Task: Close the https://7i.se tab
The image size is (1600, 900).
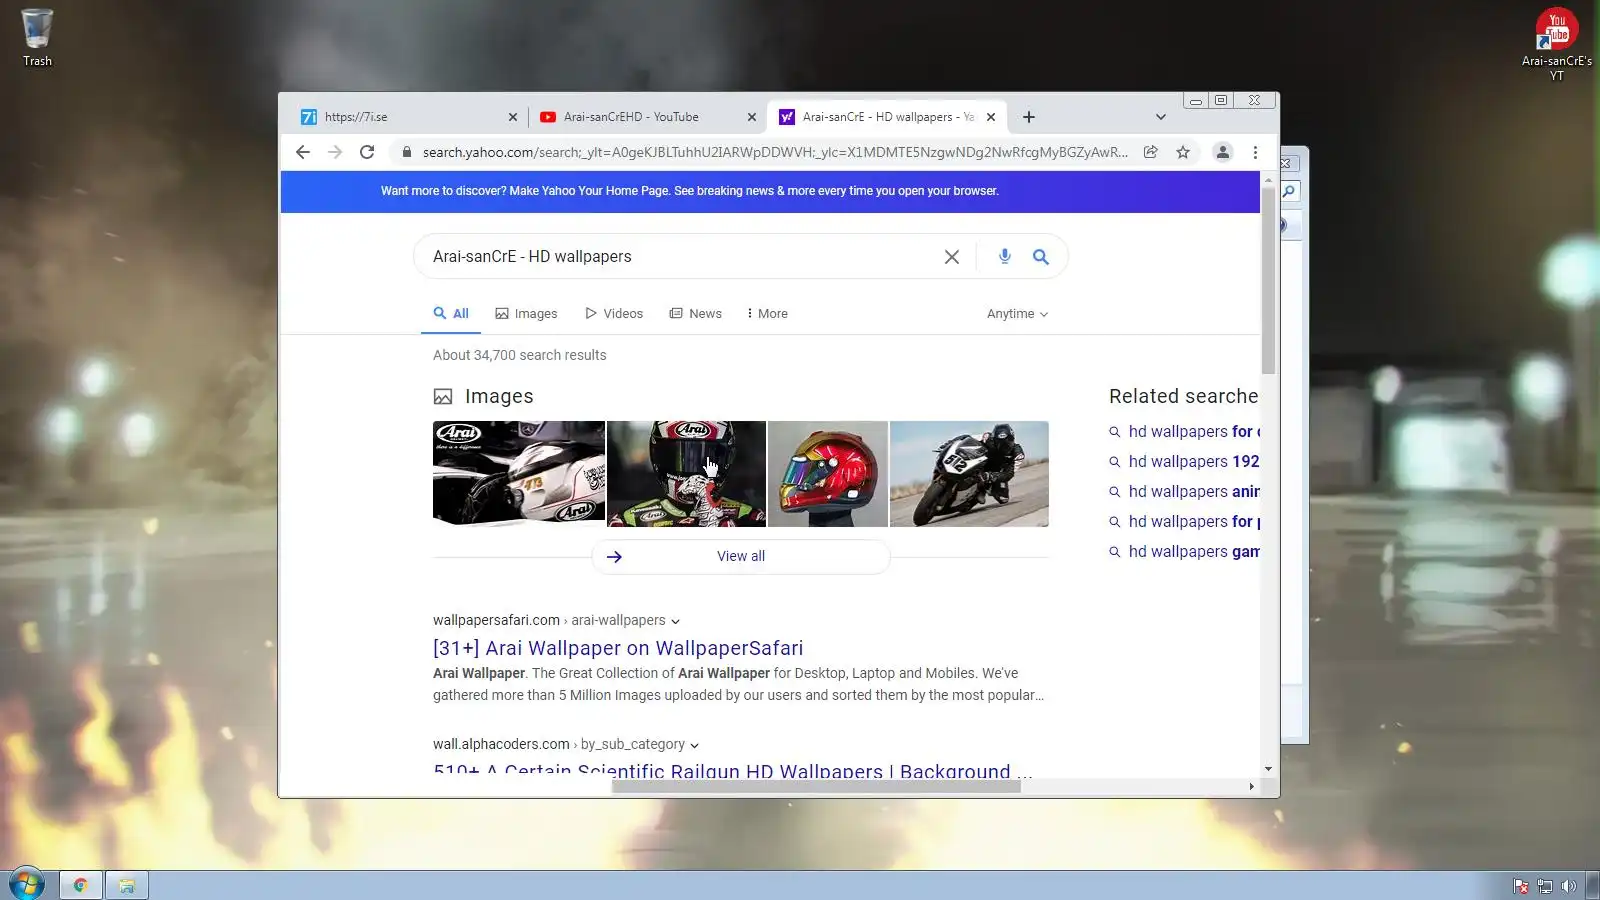Action: [x=513, y=117]
